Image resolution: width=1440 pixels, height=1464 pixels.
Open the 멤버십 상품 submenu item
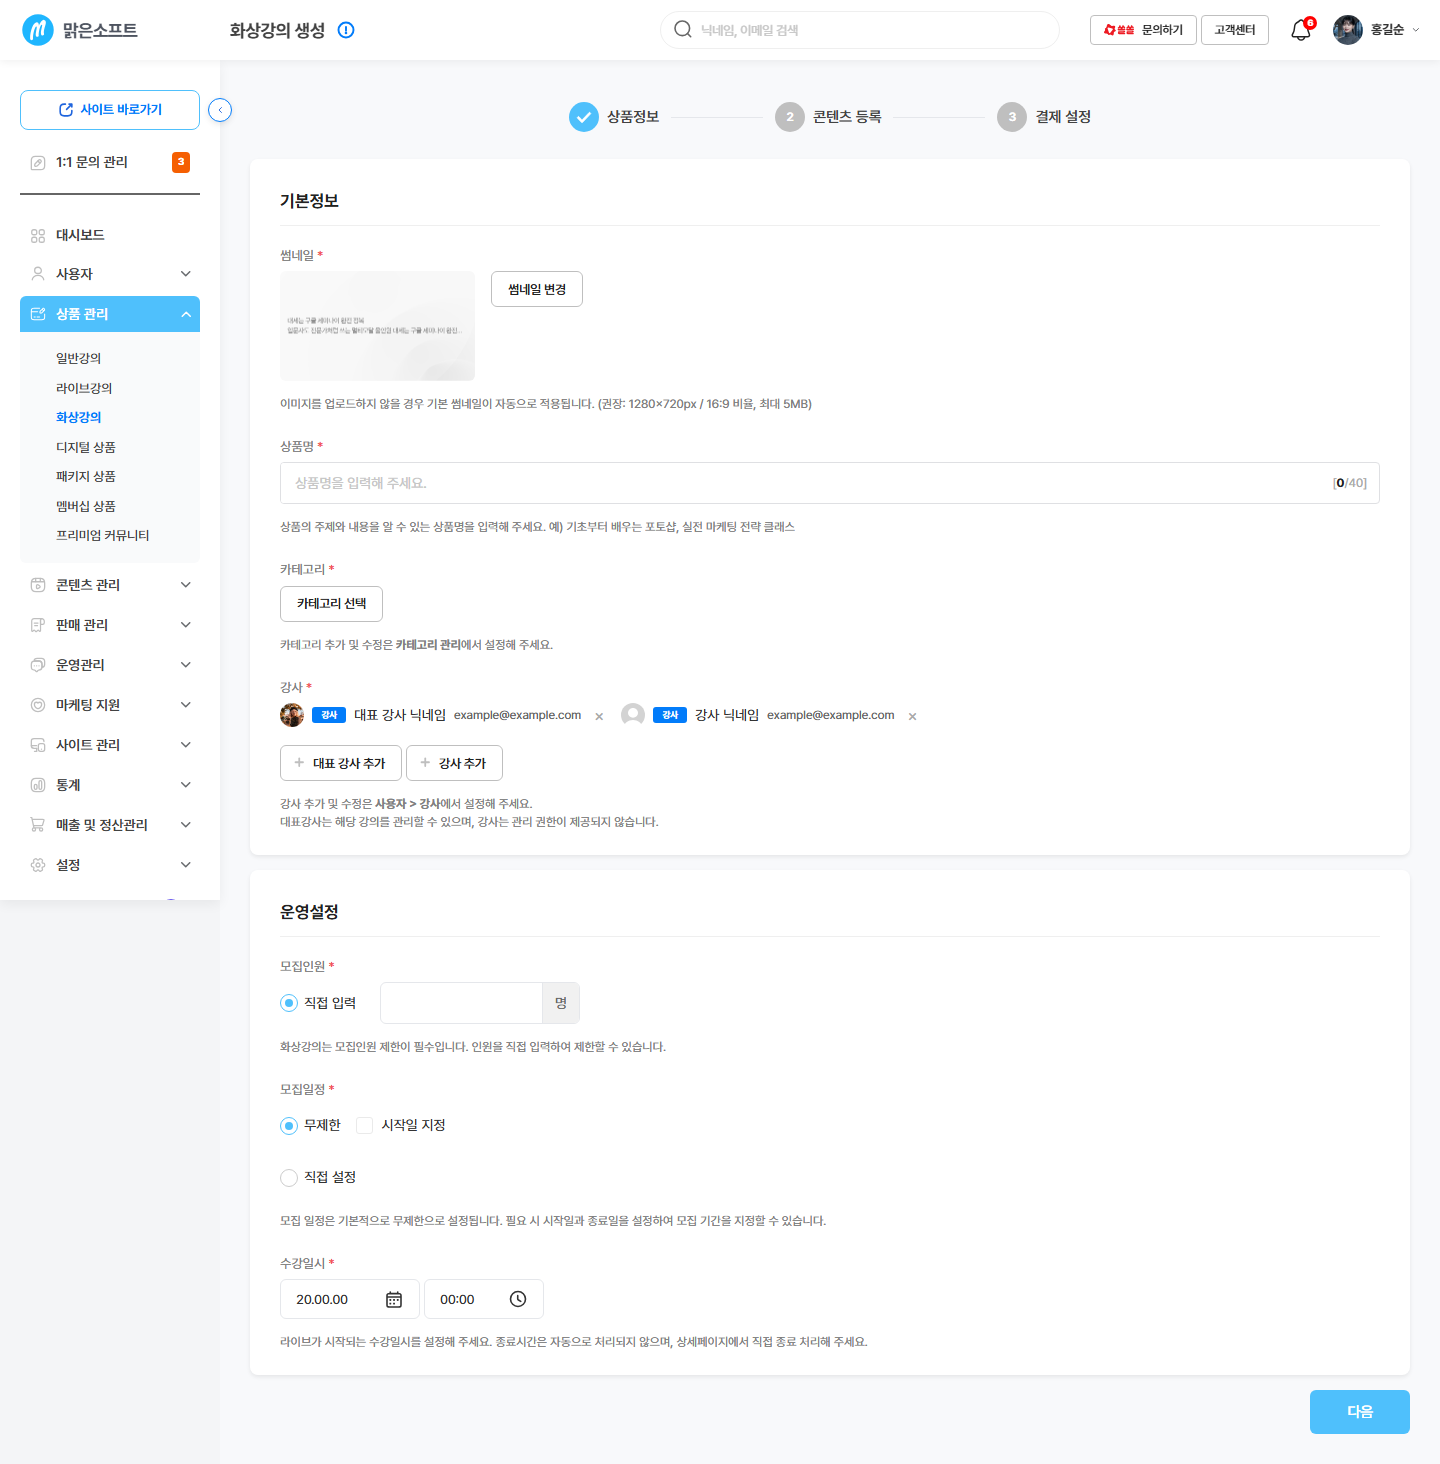86,506
